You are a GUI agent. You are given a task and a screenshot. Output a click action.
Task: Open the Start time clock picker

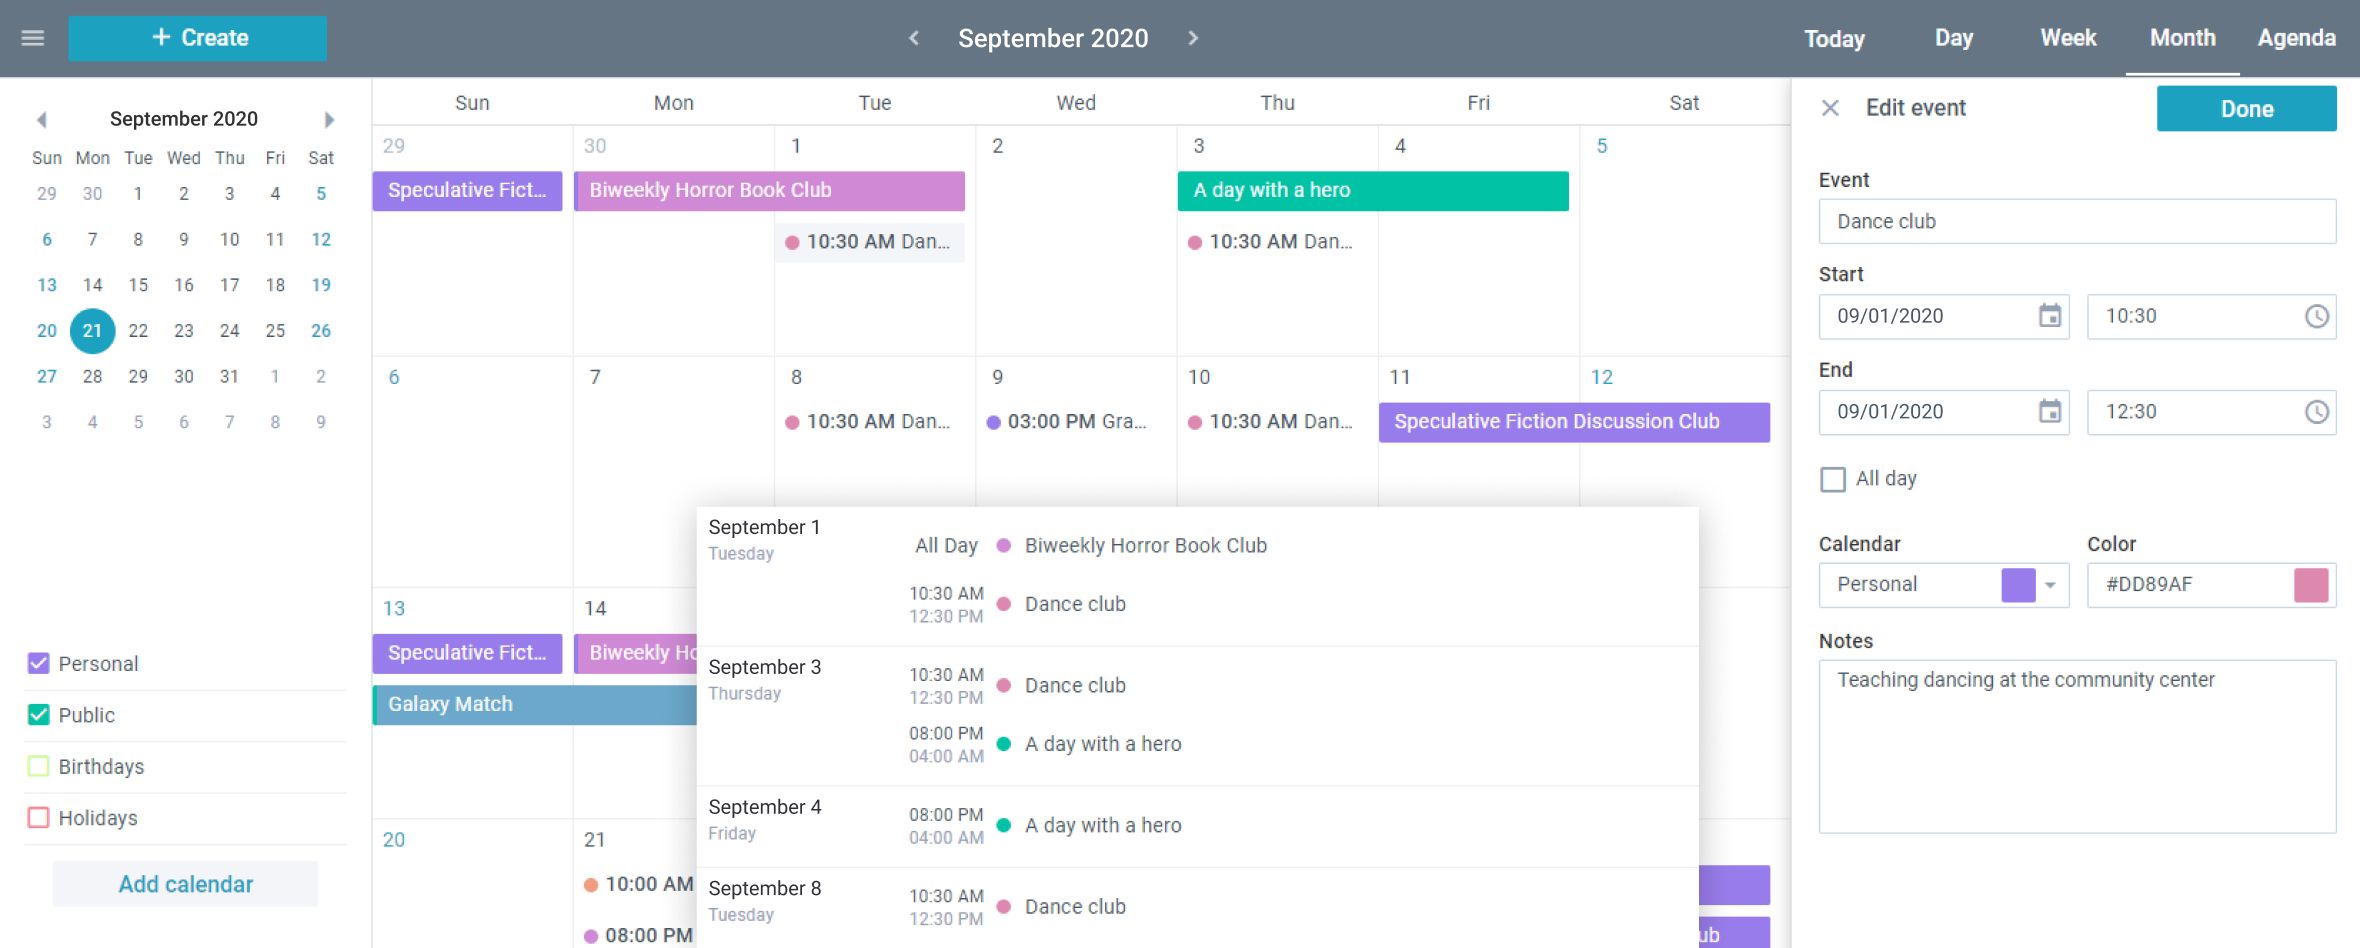point(2318,316)
